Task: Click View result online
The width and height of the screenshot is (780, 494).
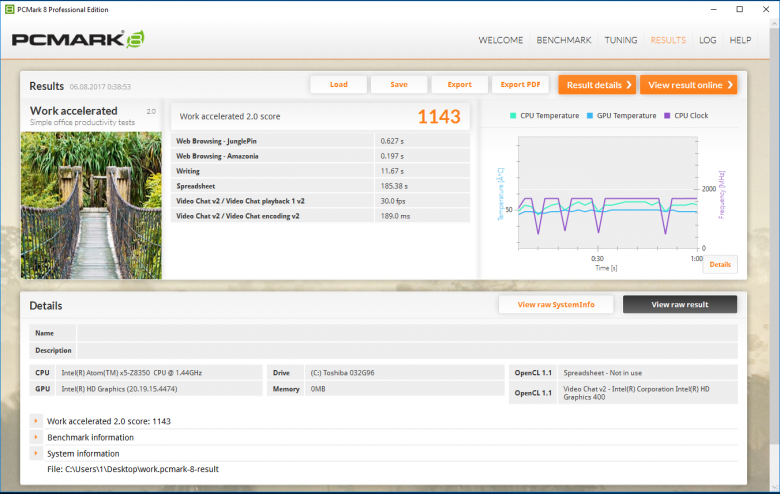Action: pyautogui.click(x=688, y=85)
